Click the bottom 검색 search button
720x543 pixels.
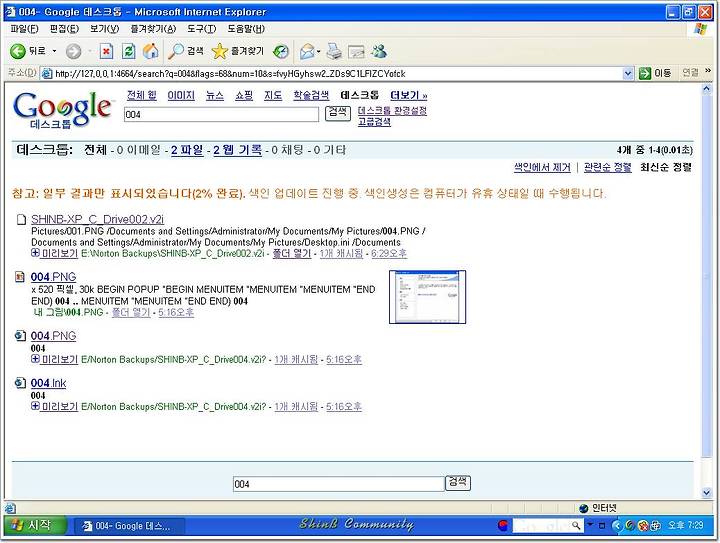tap(458, 482)
